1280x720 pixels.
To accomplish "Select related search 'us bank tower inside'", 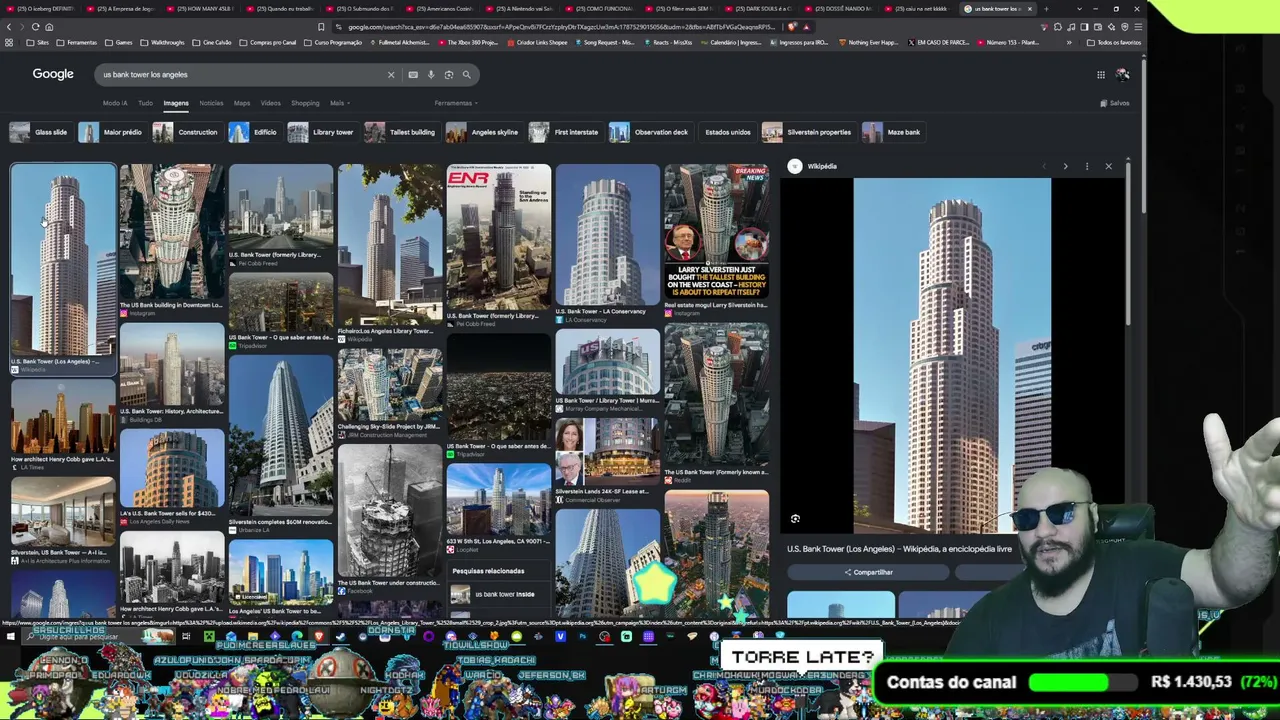I will (x=497, y=594).
